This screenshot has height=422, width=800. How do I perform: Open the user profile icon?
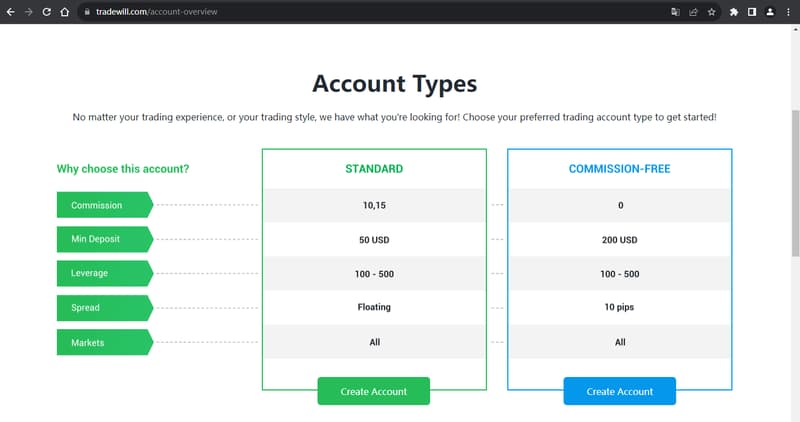pyautogui.click(x=770, y=12)
